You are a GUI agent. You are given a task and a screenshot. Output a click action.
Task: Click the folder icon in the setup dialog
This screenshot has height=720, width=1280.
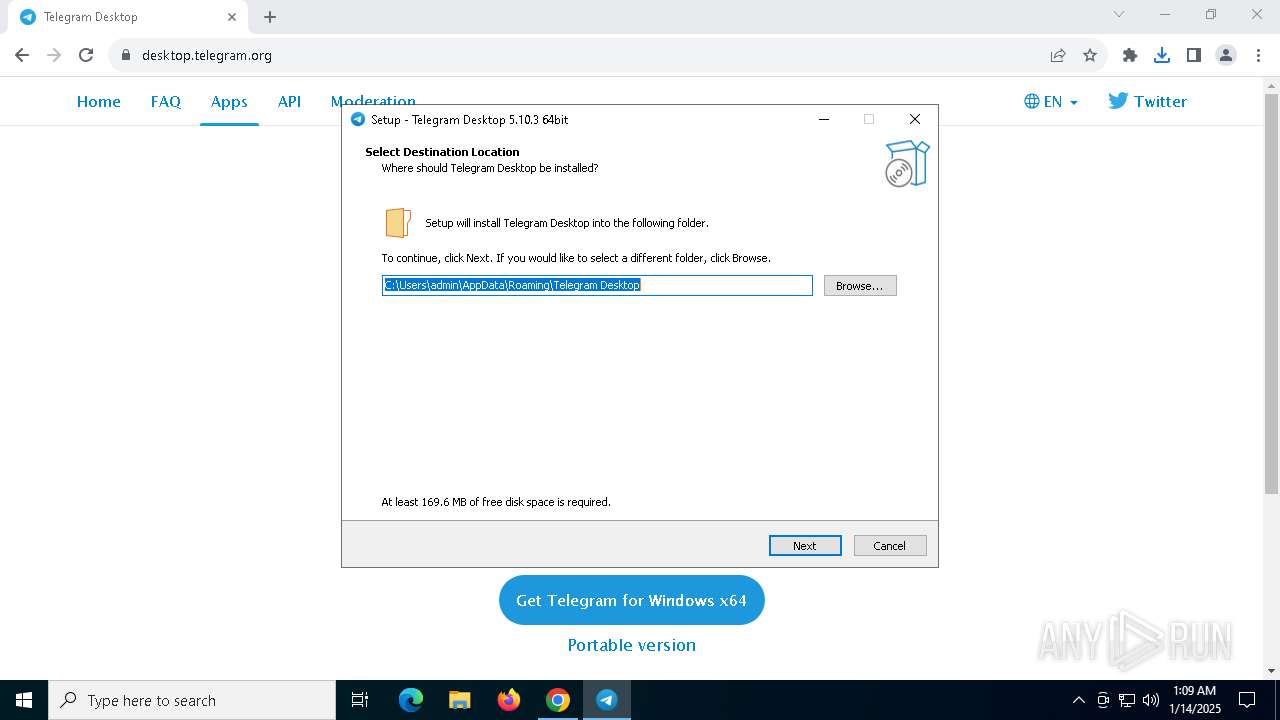point(398,222)
